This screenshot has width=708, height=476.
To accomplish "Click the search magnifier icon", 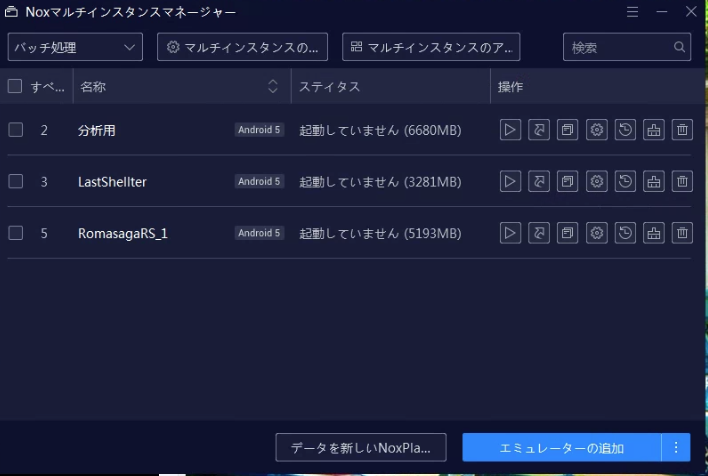I will pos(679,47).
